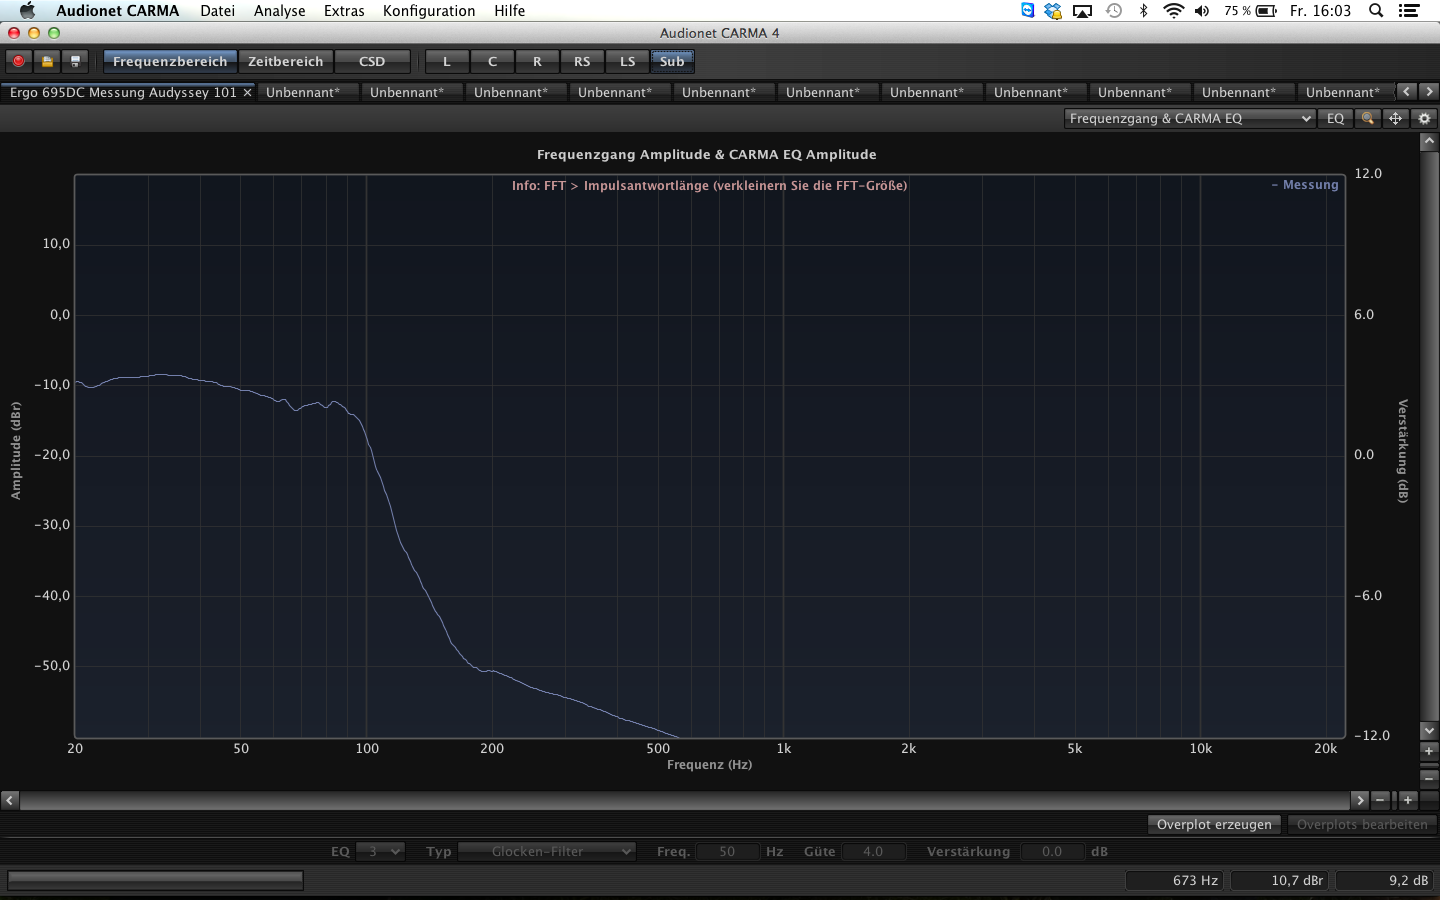Click the red record measurement icon

(19, 62)
